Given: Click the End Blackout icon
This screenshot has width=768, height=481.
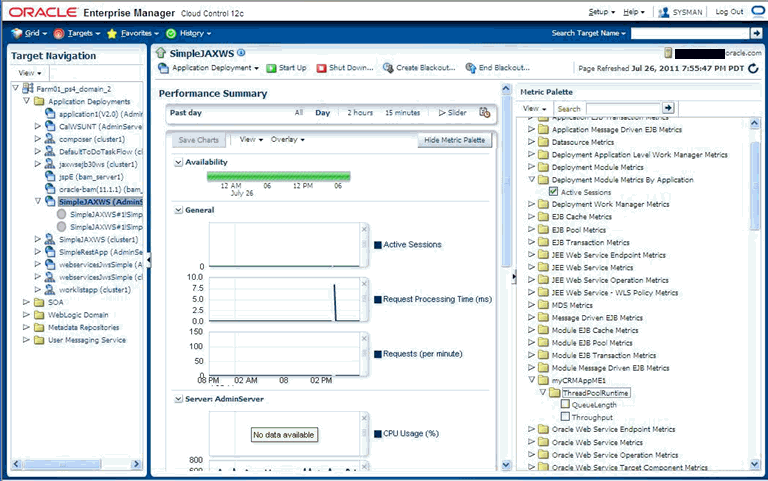Looking at the screenshot, I should point(471,68).
